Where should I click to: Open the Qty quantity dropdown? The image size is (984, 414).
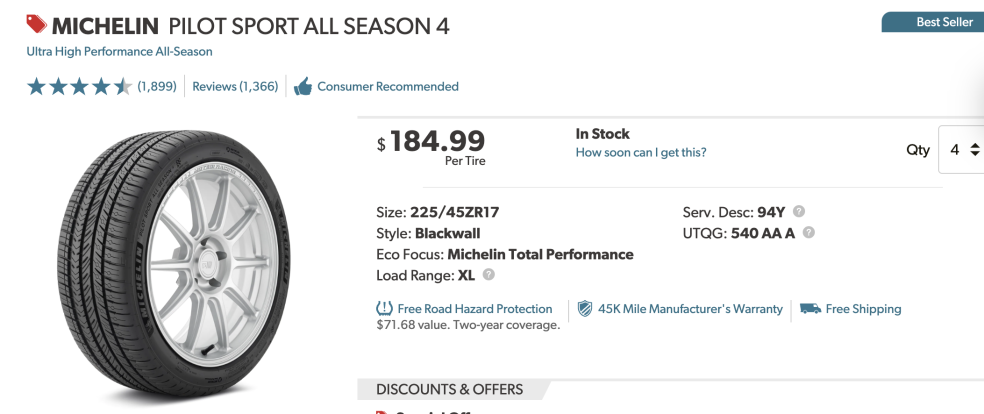[962, 150]
